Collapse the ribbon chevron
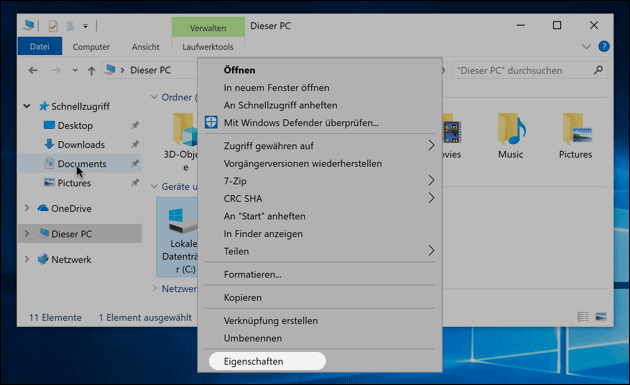 pos(586,46)
